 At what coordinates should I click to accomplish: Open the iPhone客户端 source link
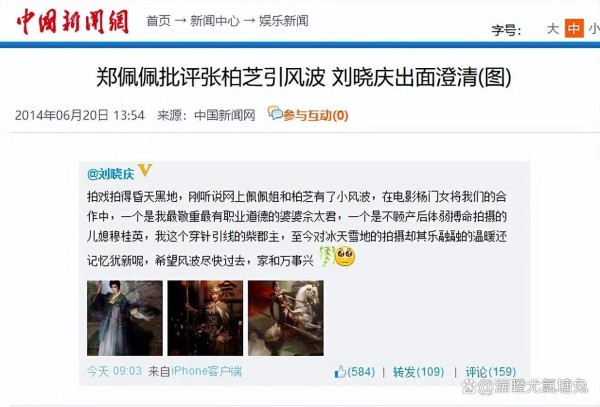click(207, 371)
